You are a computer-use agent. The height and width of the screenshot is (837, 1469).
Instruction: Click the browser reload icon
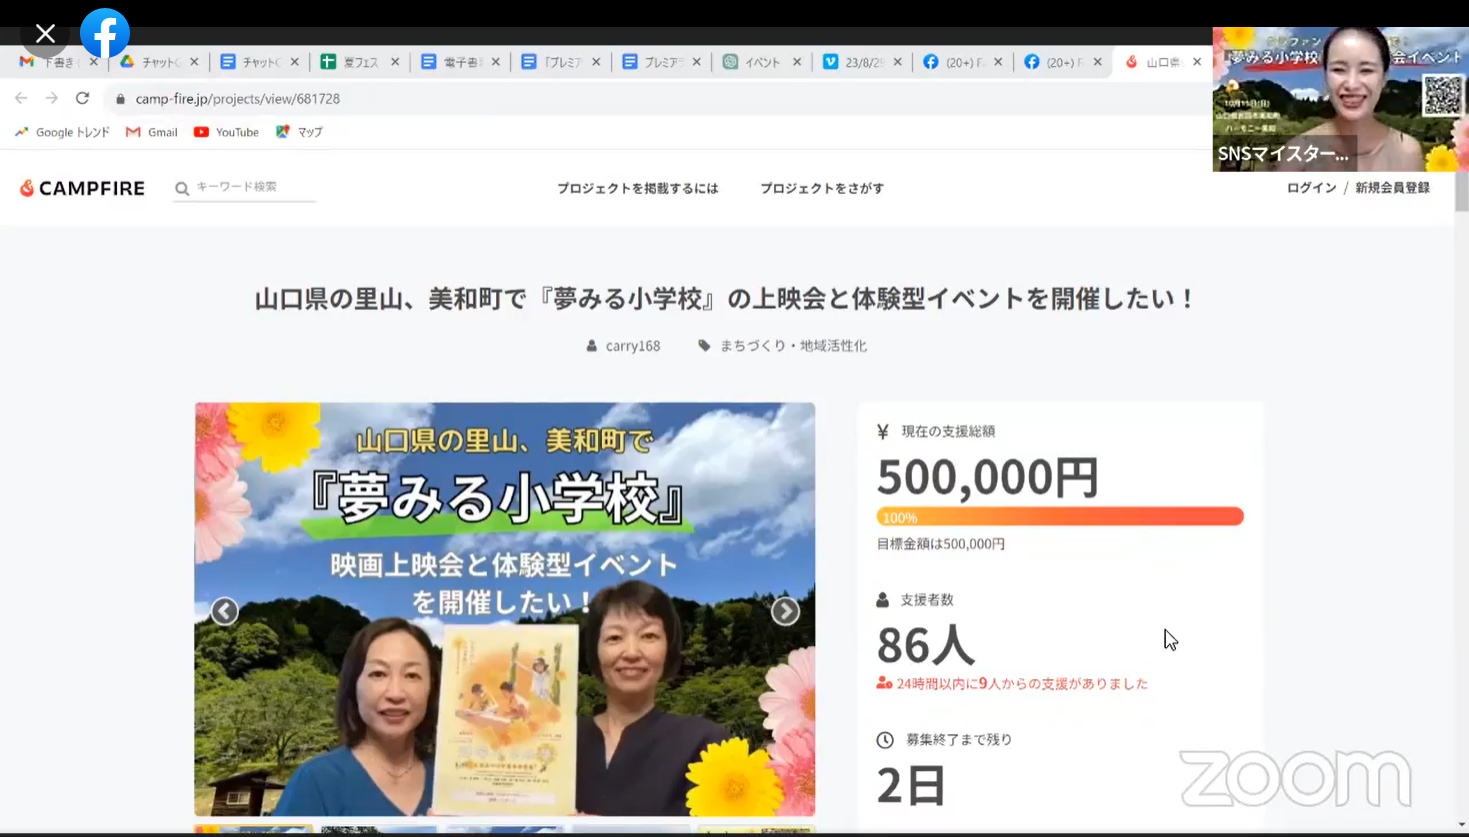pyautogui.click(x=83, y=98)
